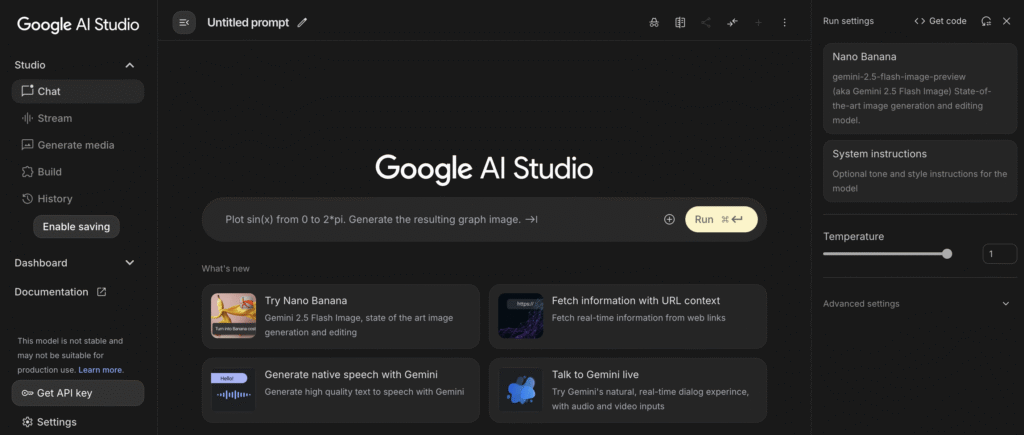1024x435 pixels.
Task: Open Documentation external link
Action: [x=60, y=292]
